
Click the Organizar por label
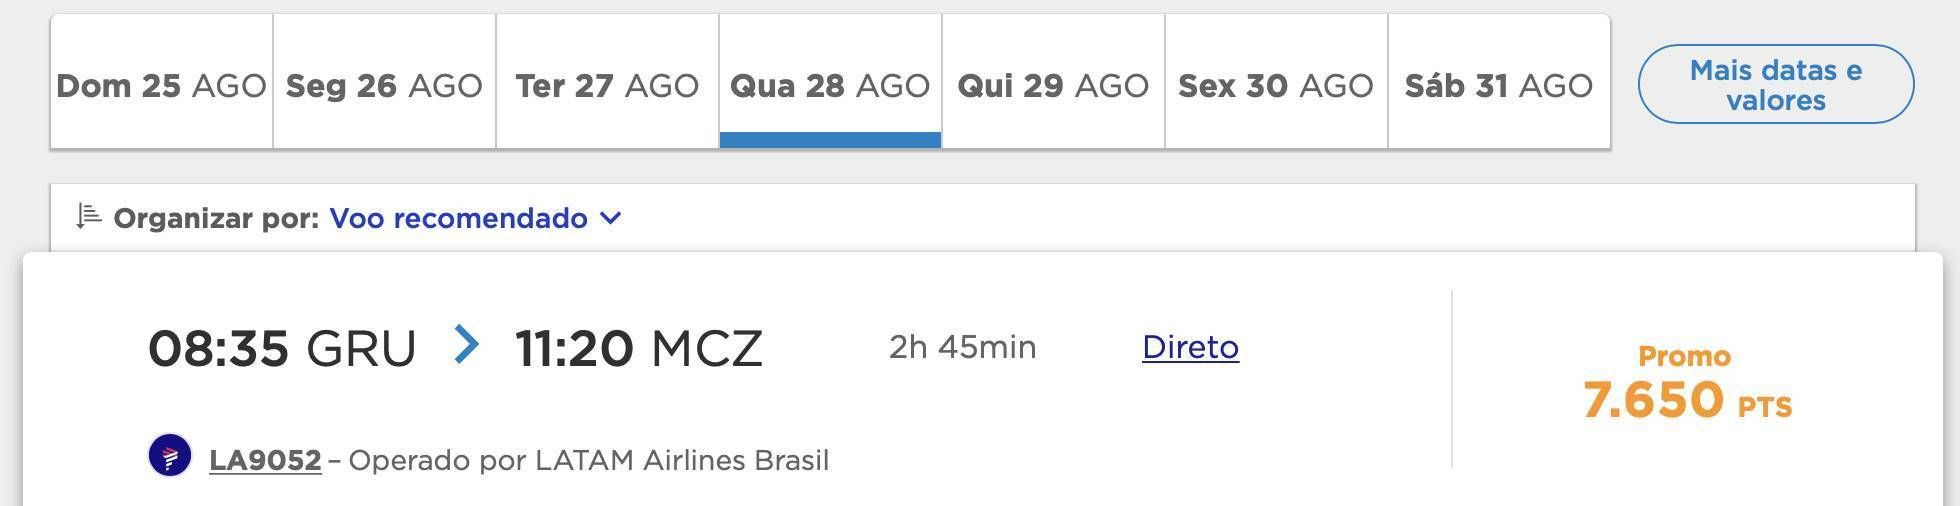pos(217,218)
